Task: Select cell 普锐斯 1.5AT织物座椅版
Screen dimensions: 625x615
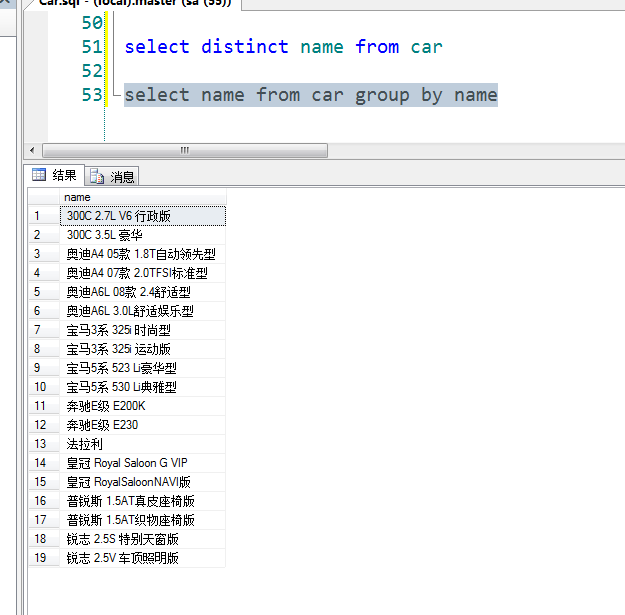Action: pyautogui.click(x=143, y=520)
